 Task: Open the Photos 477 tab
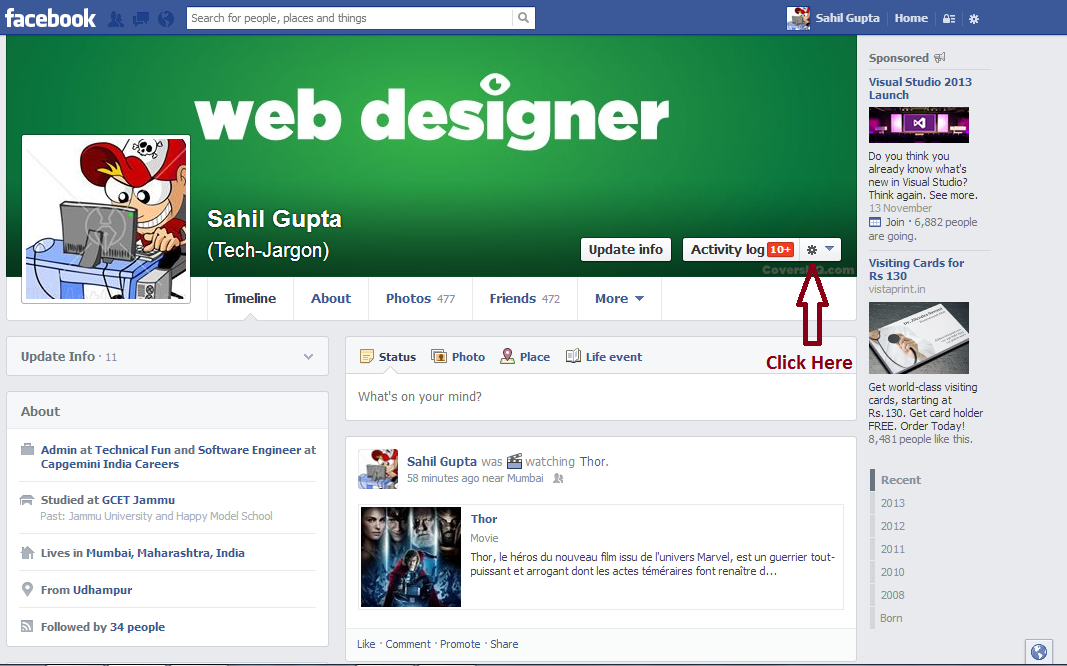tap(420, 299)
